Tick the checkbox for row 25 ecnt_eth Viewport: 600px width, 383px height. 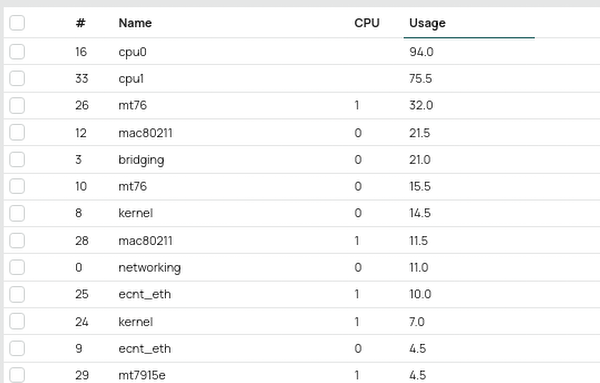point(17,294)
